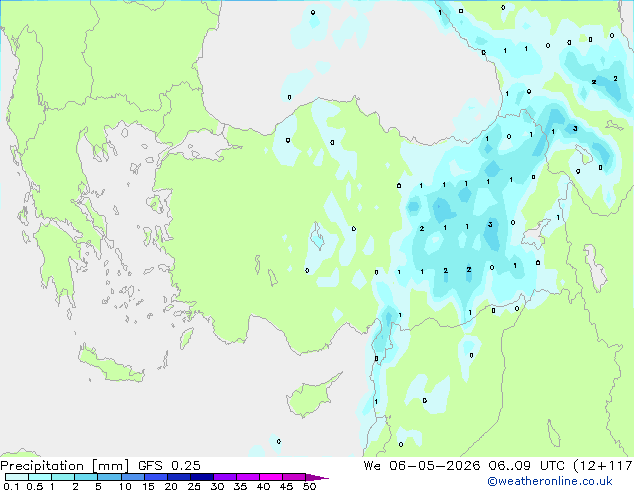Screen dimensions: 634x490
Task: Click the '(12+117' forecast run text
Action: 603,466
